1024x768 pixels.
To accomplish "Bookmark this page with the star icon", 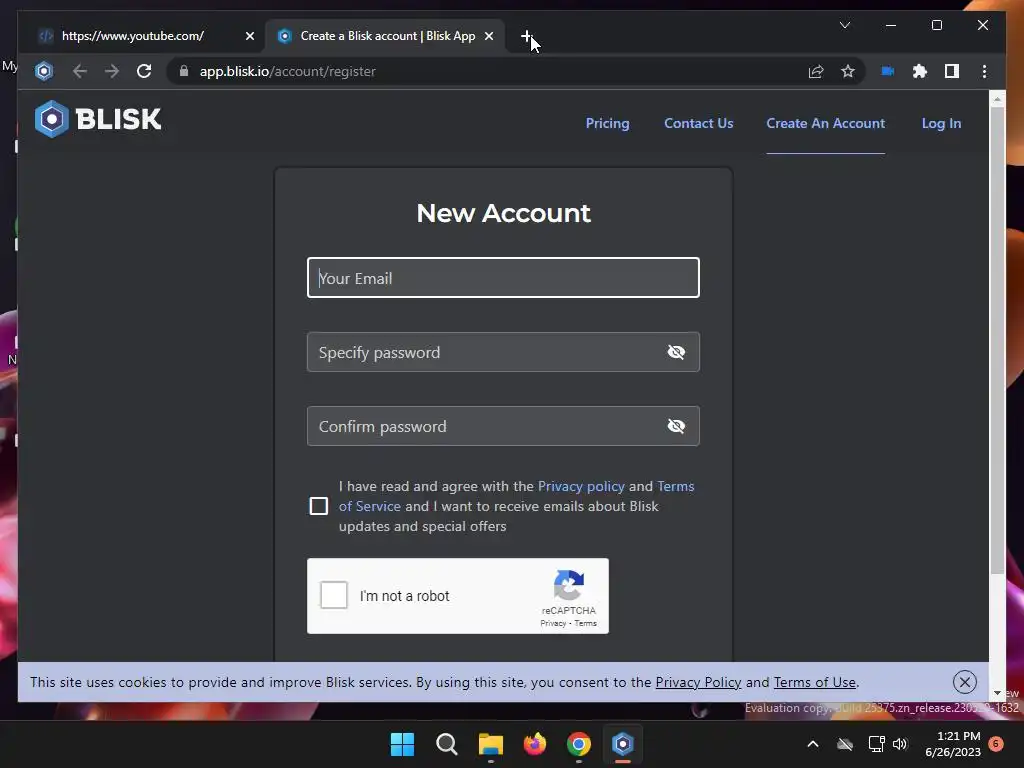I will [848, 71].
